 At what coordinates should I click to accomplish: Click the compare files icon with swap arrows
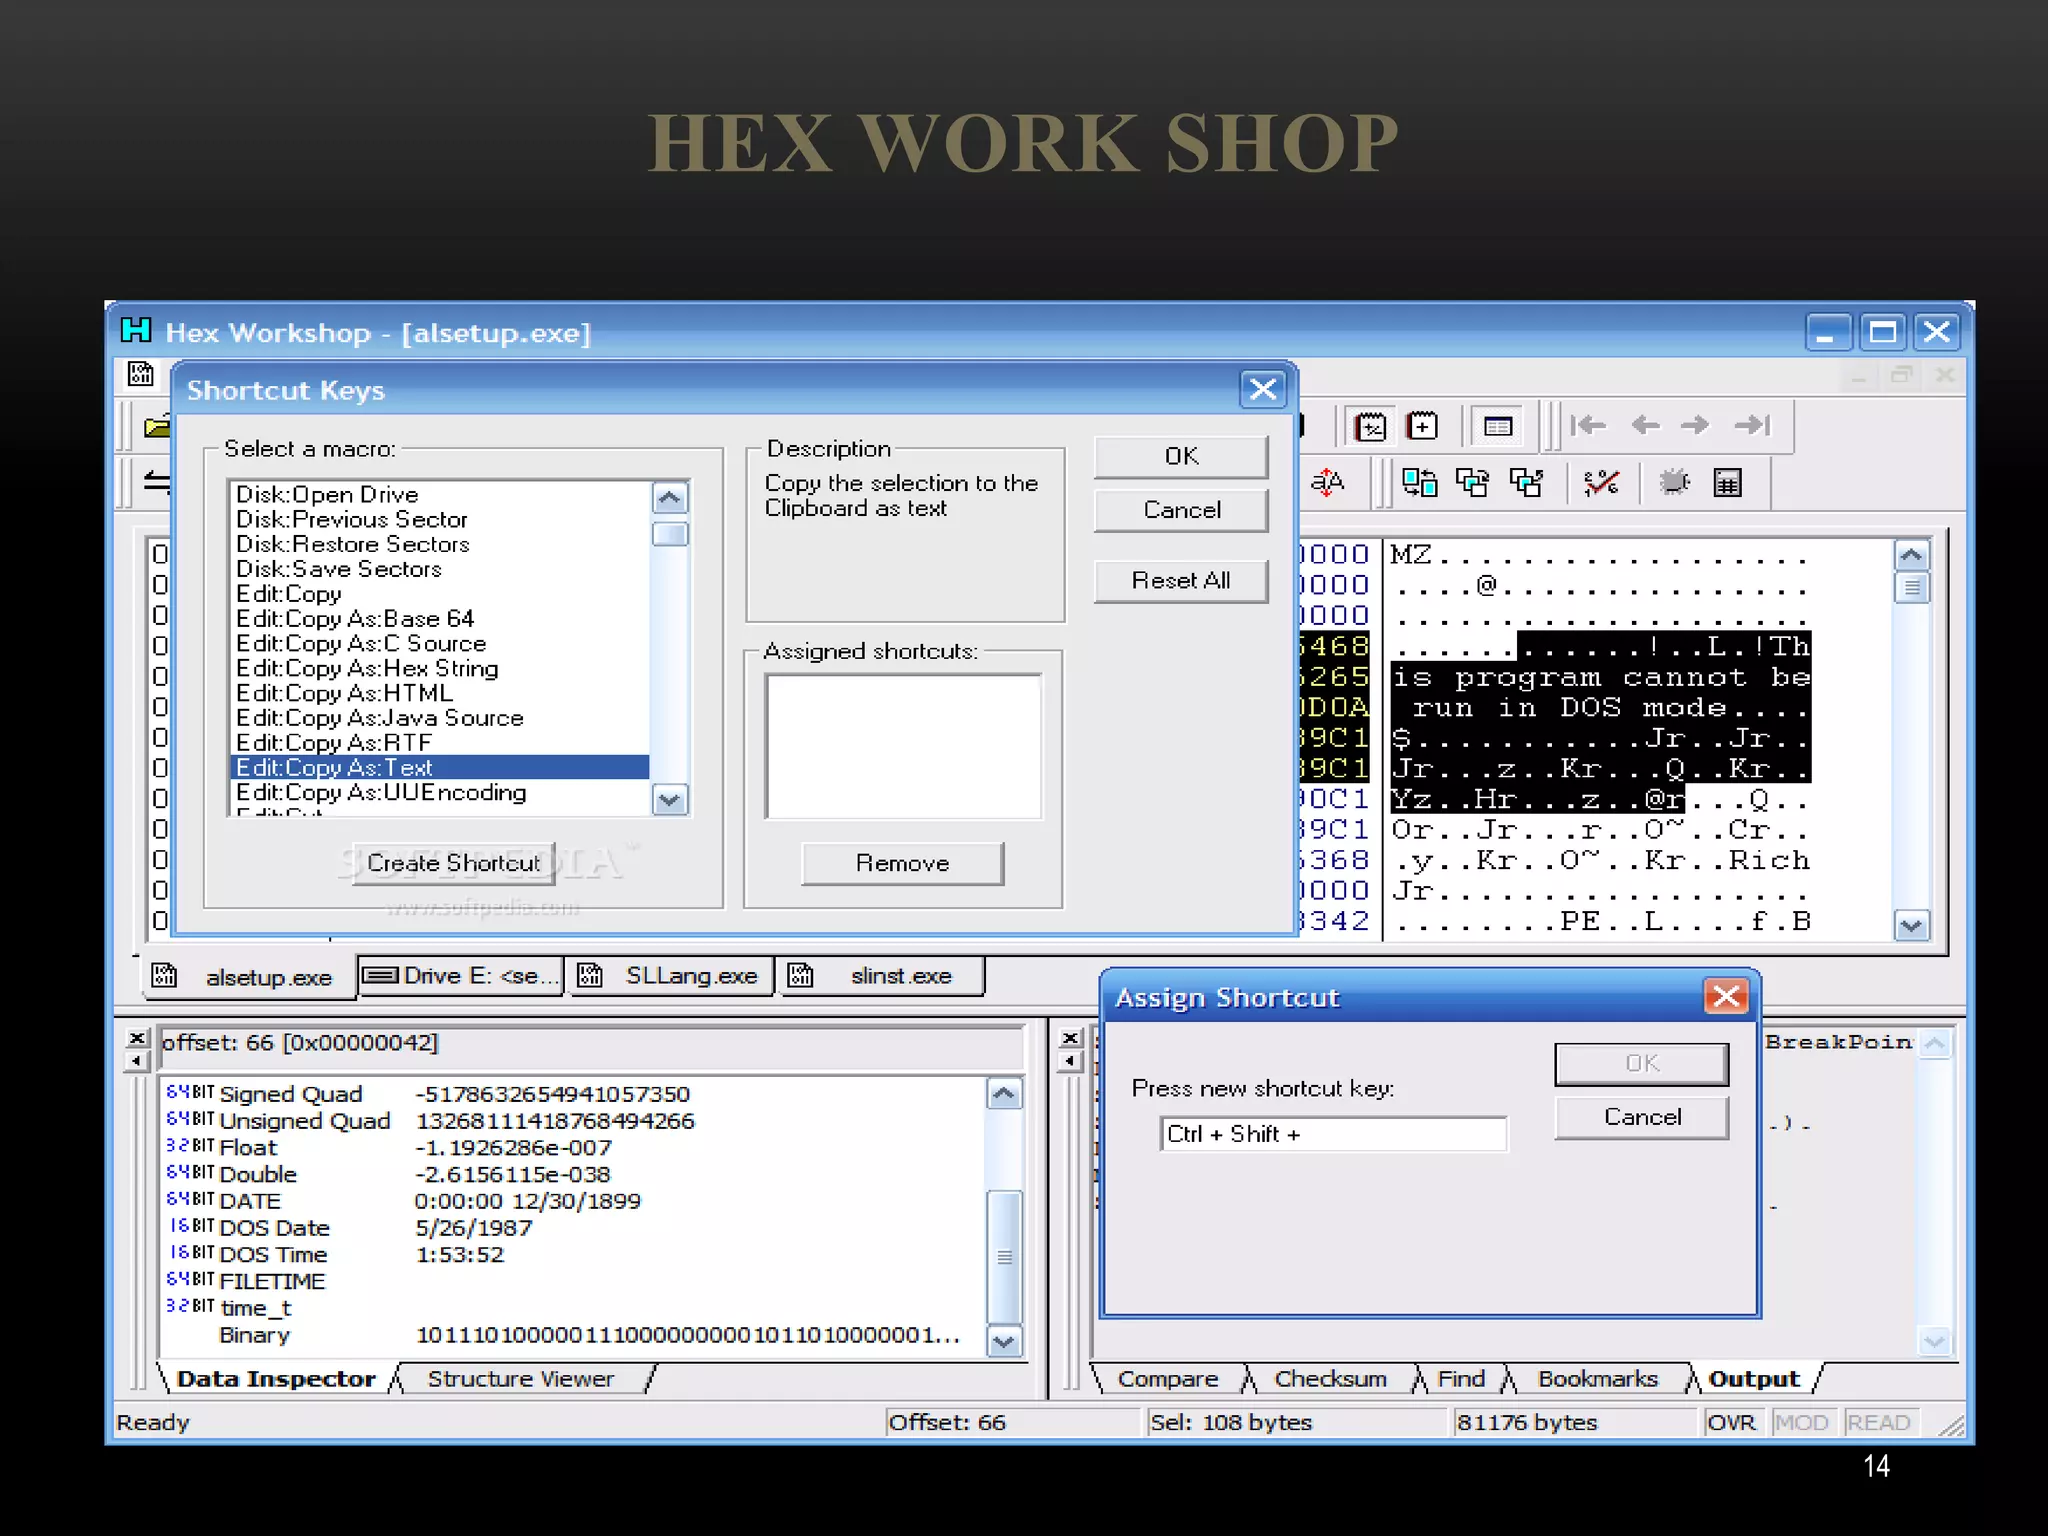click(x=1419, y=483)
